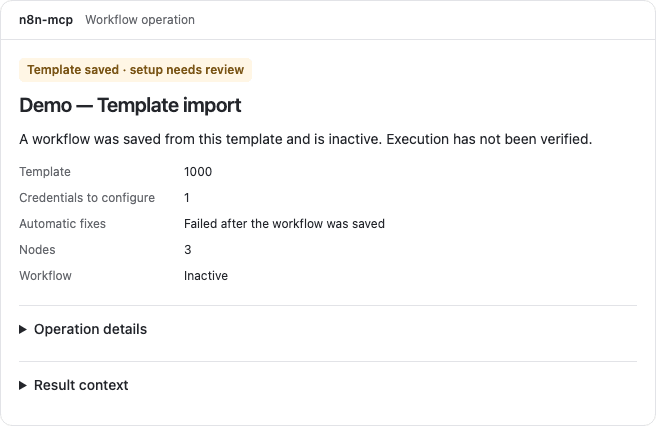Click the n8n-mcp header name

(46, 20)
